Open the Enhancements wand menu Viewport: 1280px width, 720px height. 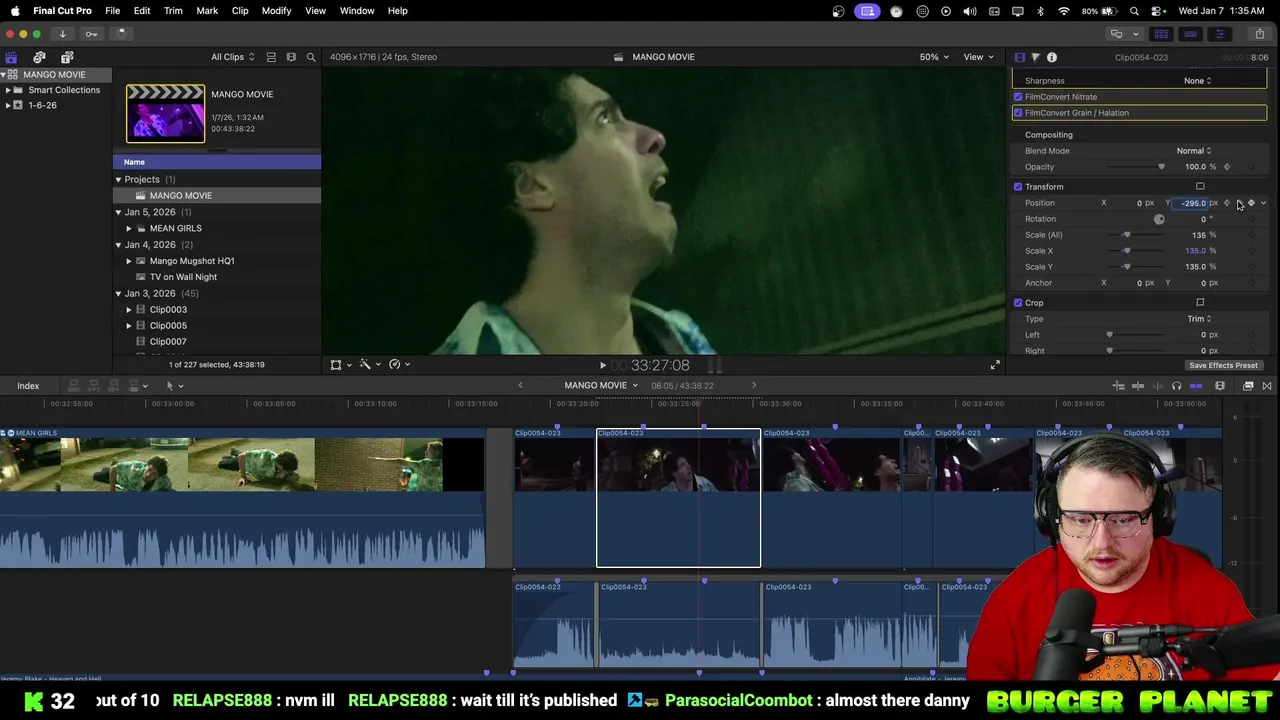[x=368, y=365]
